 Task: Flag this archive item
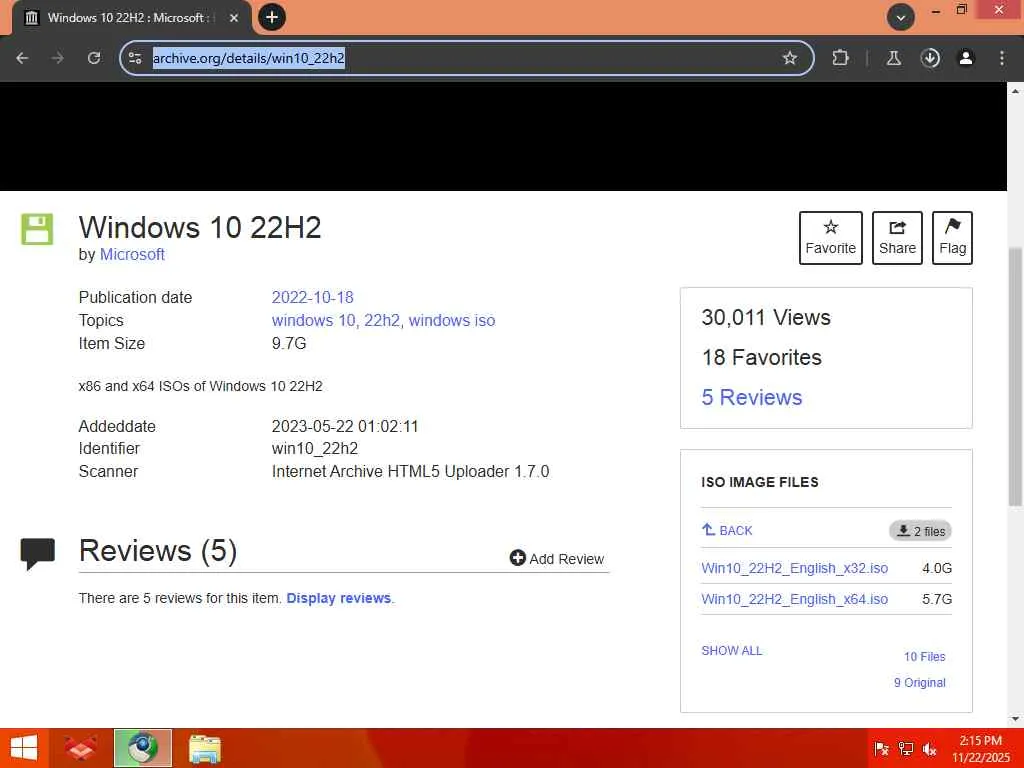click(952, 238)
